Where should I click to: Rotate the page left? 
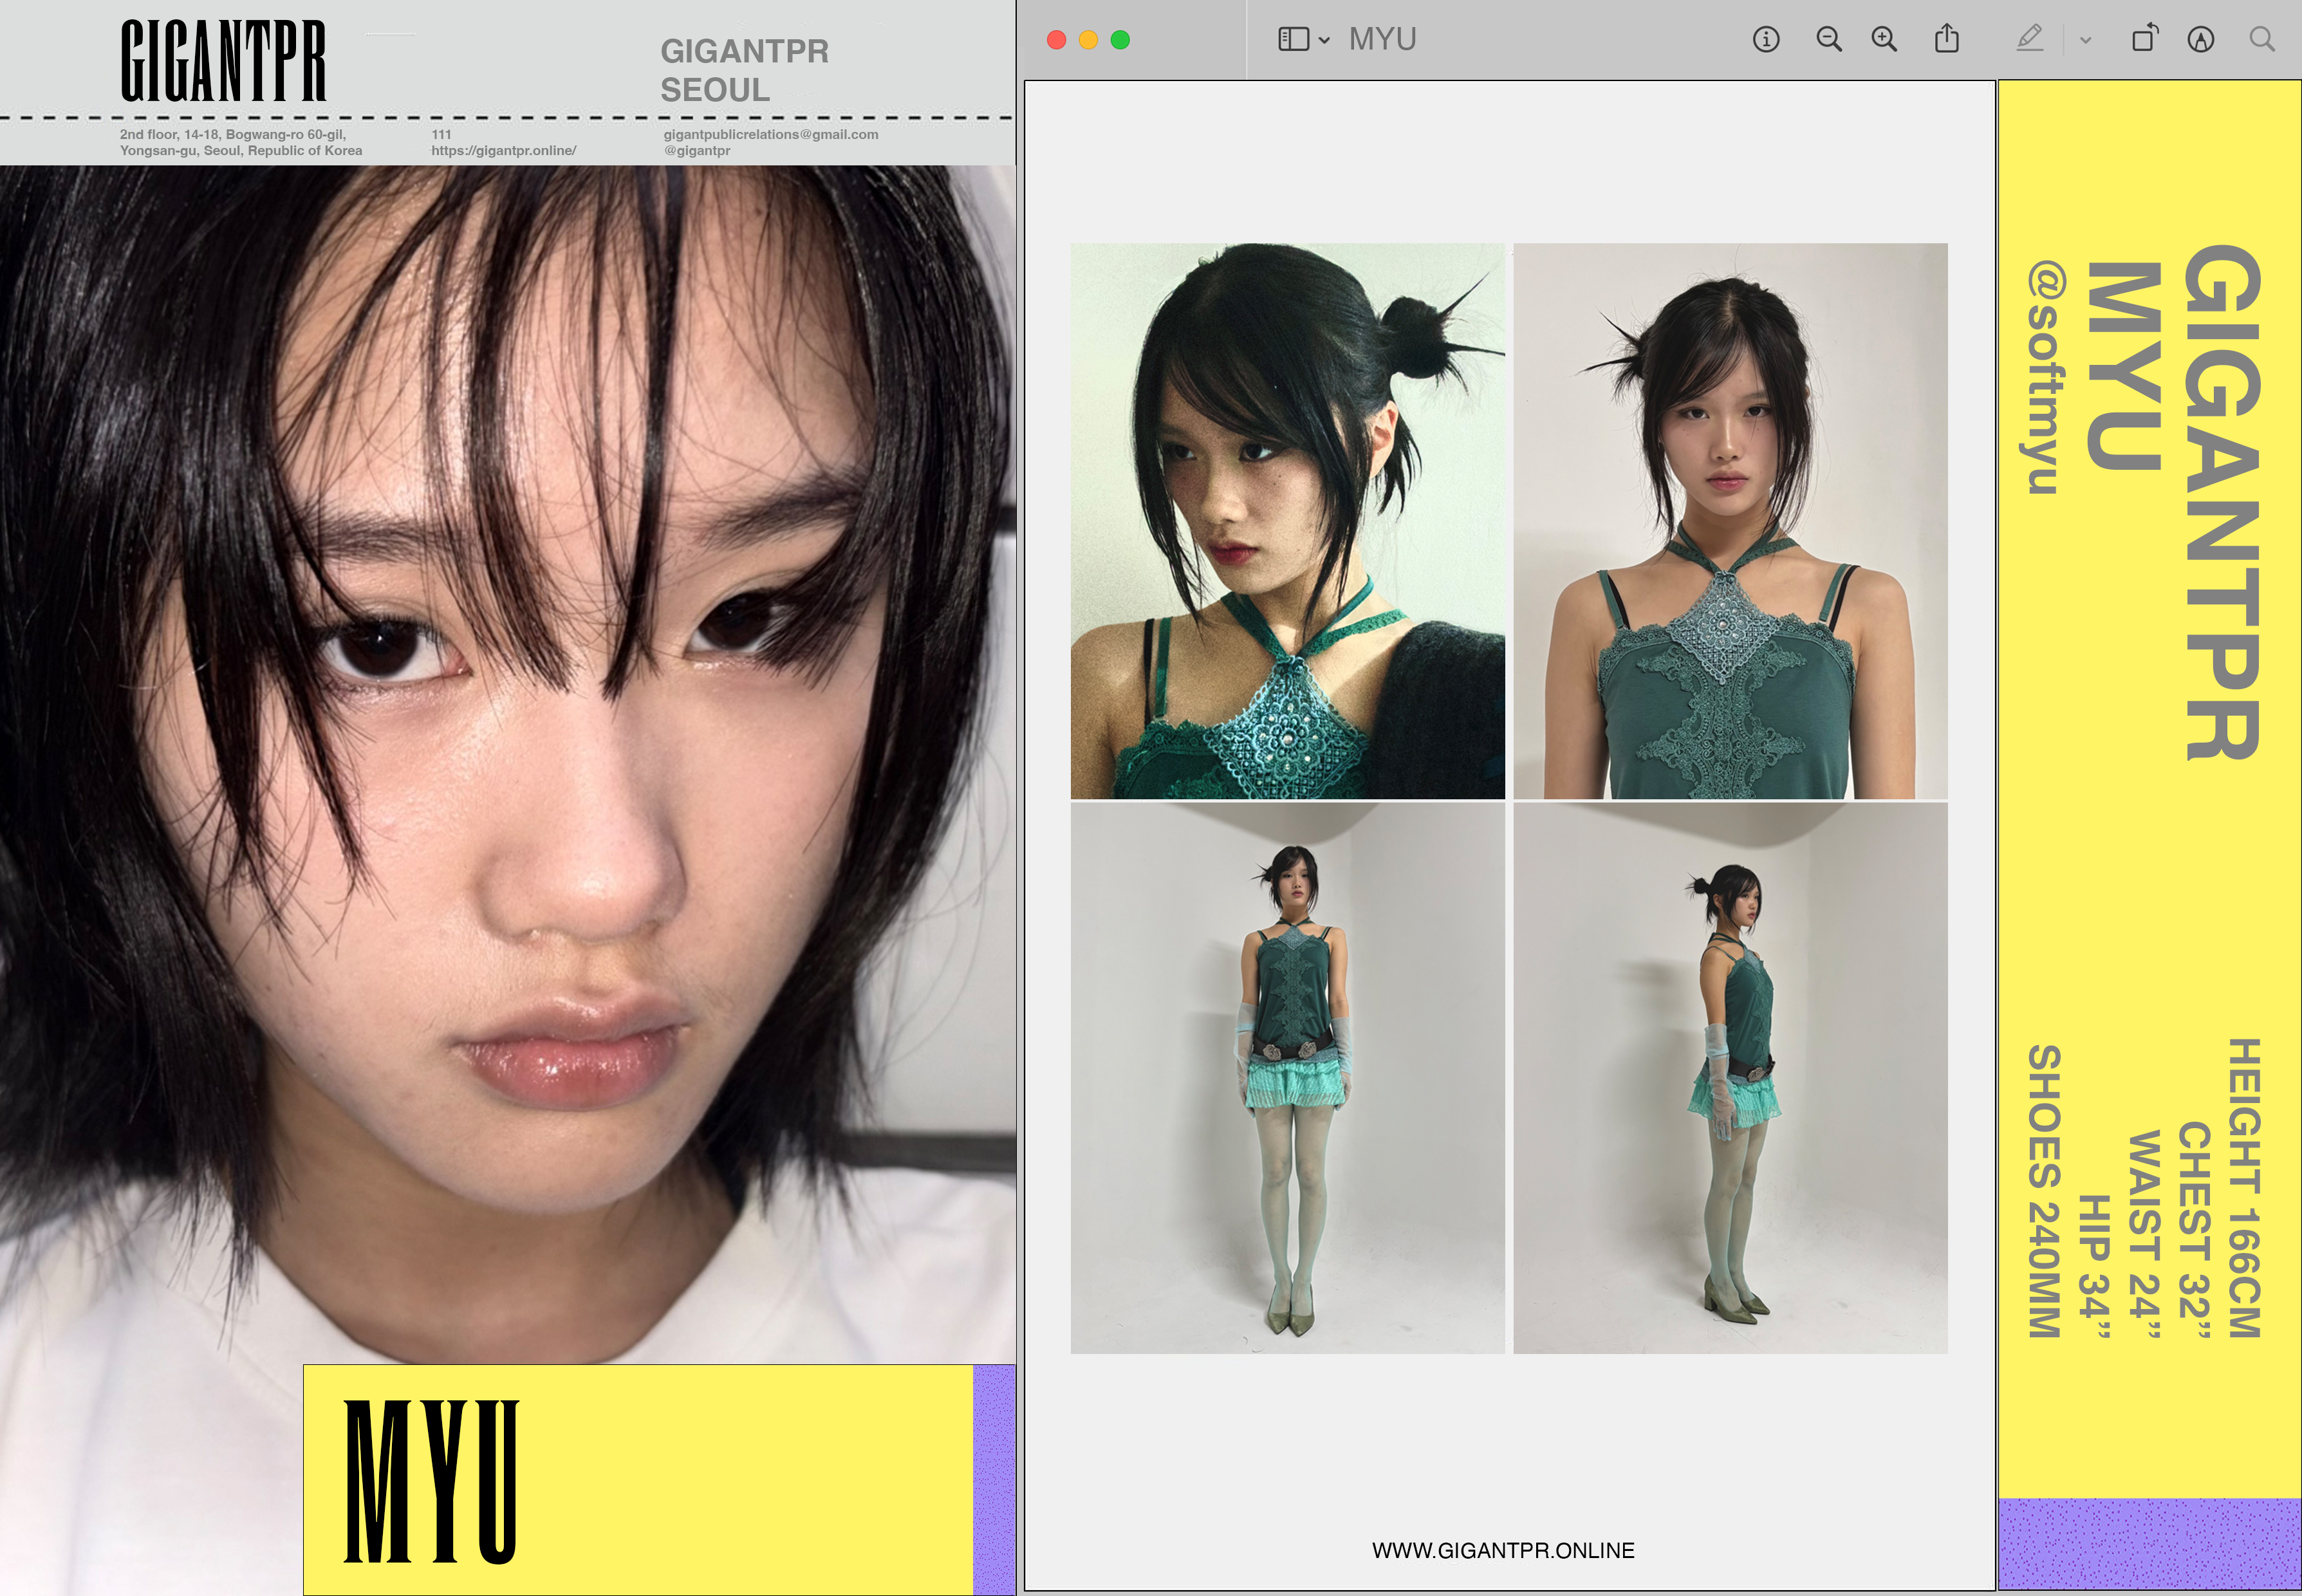click(x=2144, y=40)
